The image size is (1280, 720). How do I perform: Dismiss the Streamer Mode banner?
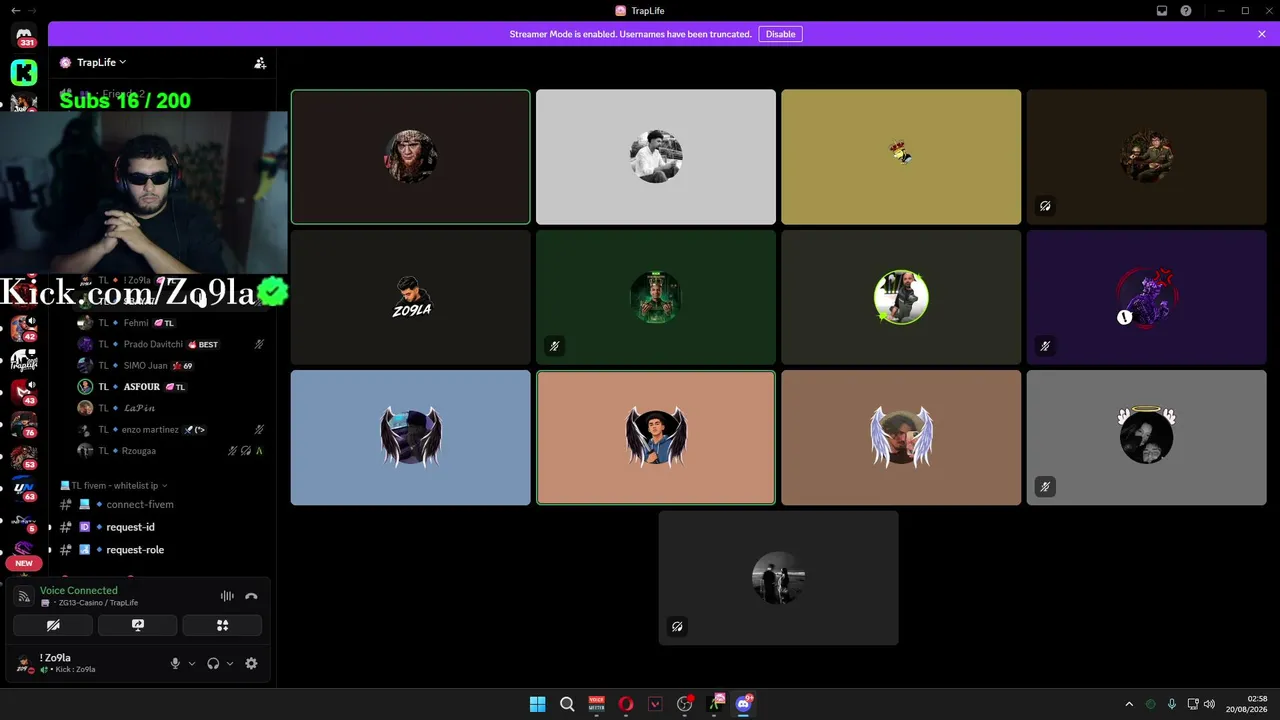[1262, 34]
